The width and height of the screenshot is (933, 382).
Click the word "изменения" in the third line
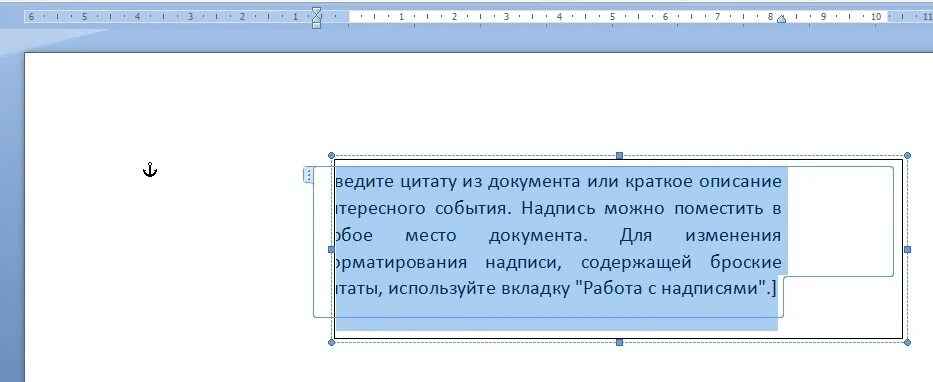[x=733, y=236]
